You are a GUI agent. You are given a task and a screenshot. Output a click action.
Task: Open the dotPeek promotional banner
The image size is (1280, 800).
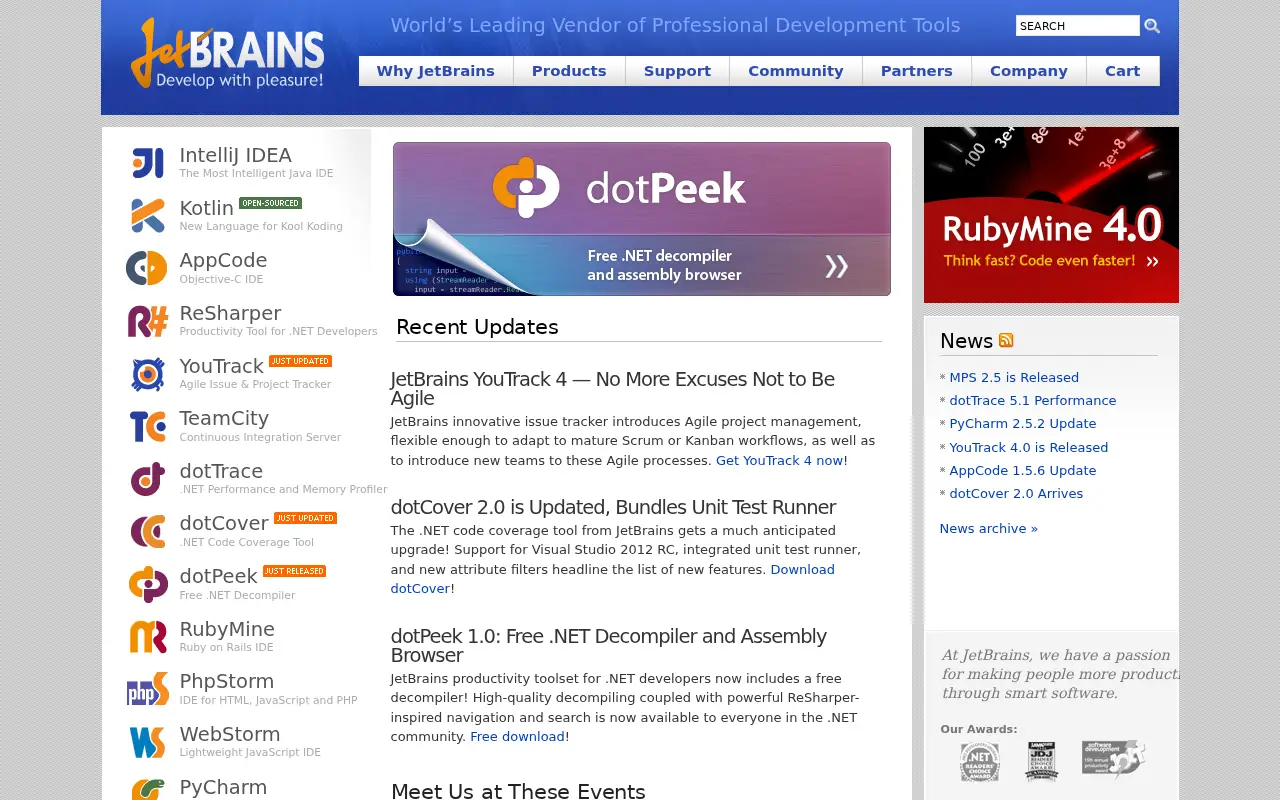pyautogui.click(x=642, y=219)
